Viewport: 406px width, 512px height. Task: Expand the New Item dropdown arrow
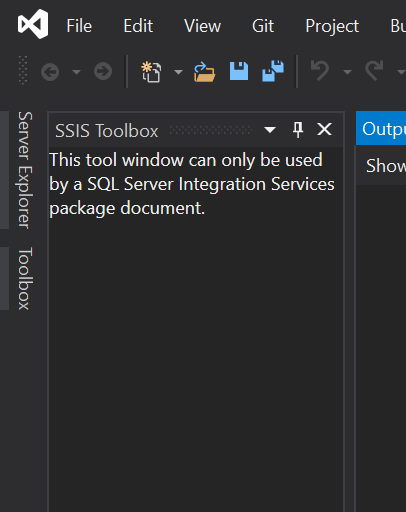pyautogui.click(x=178, y=71)
